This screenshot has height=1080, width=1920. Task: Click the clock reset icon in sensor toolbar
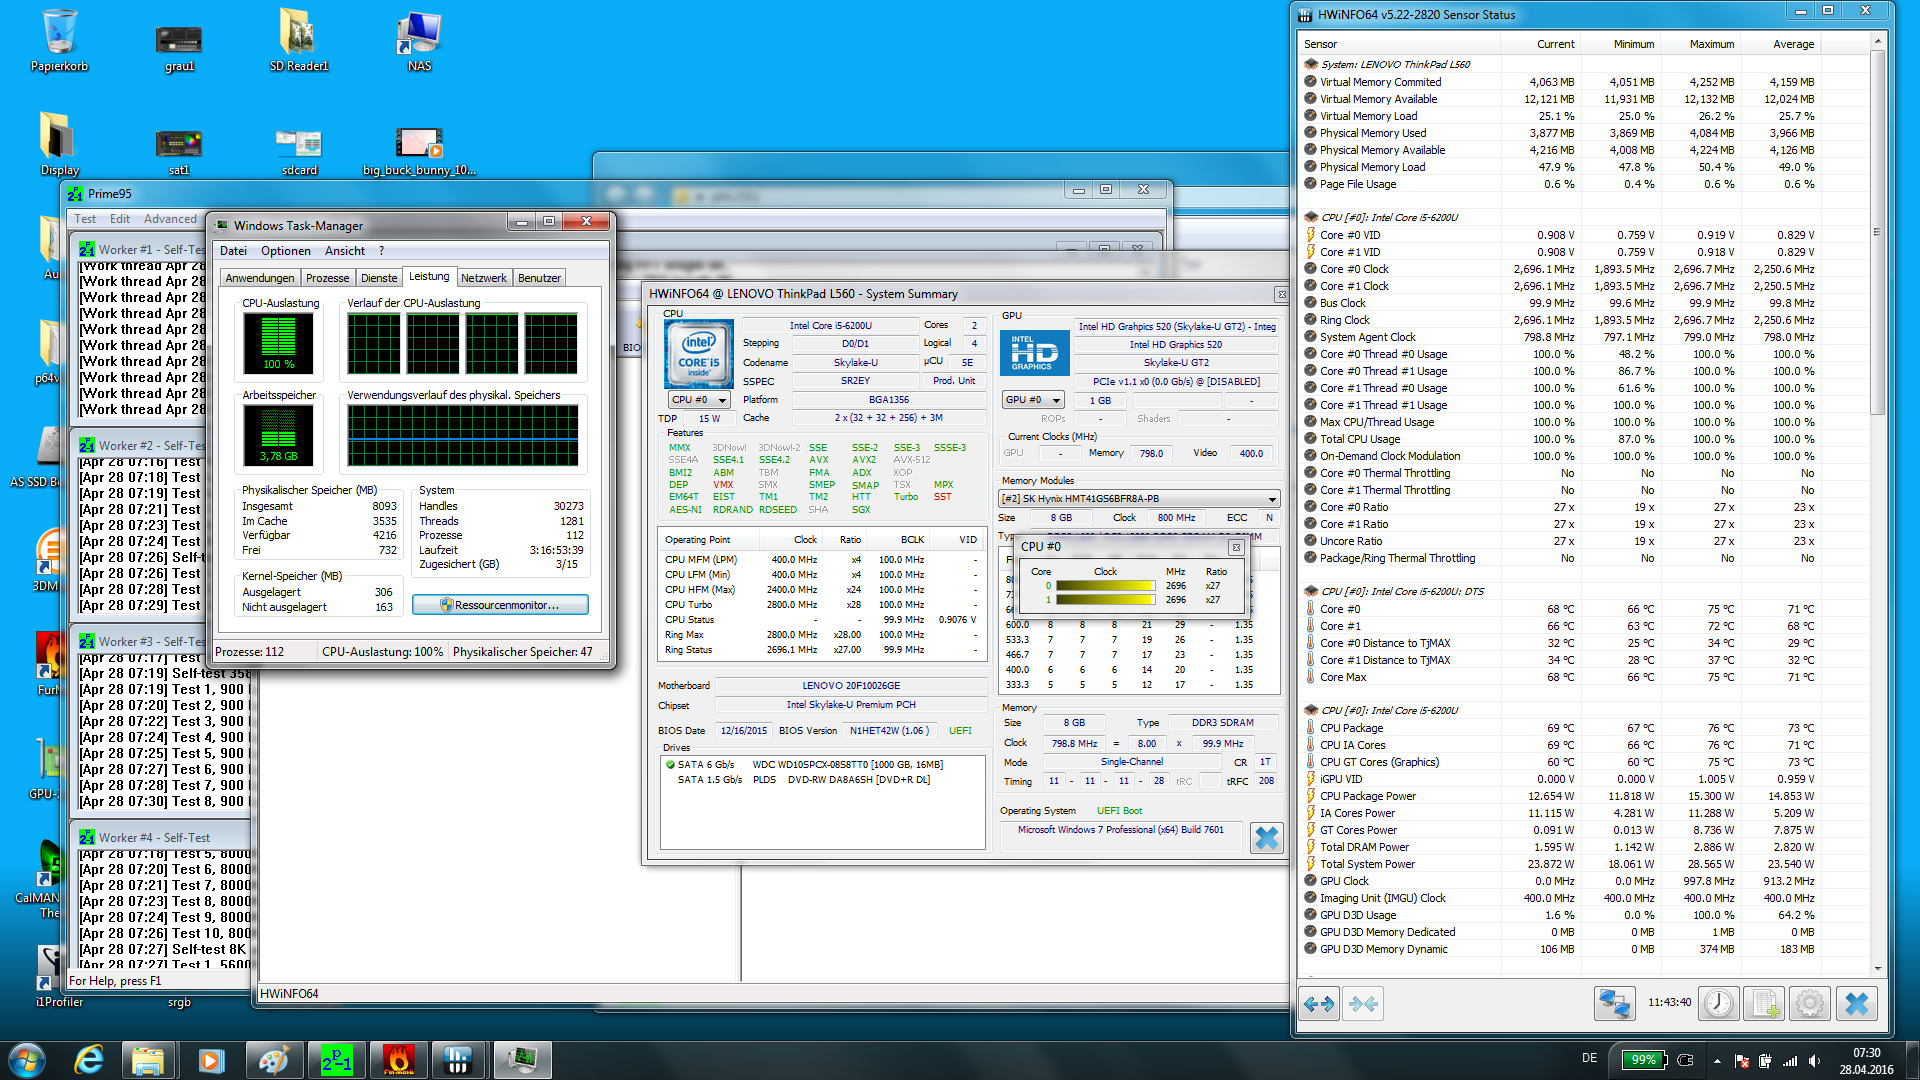point(1719,1003)
